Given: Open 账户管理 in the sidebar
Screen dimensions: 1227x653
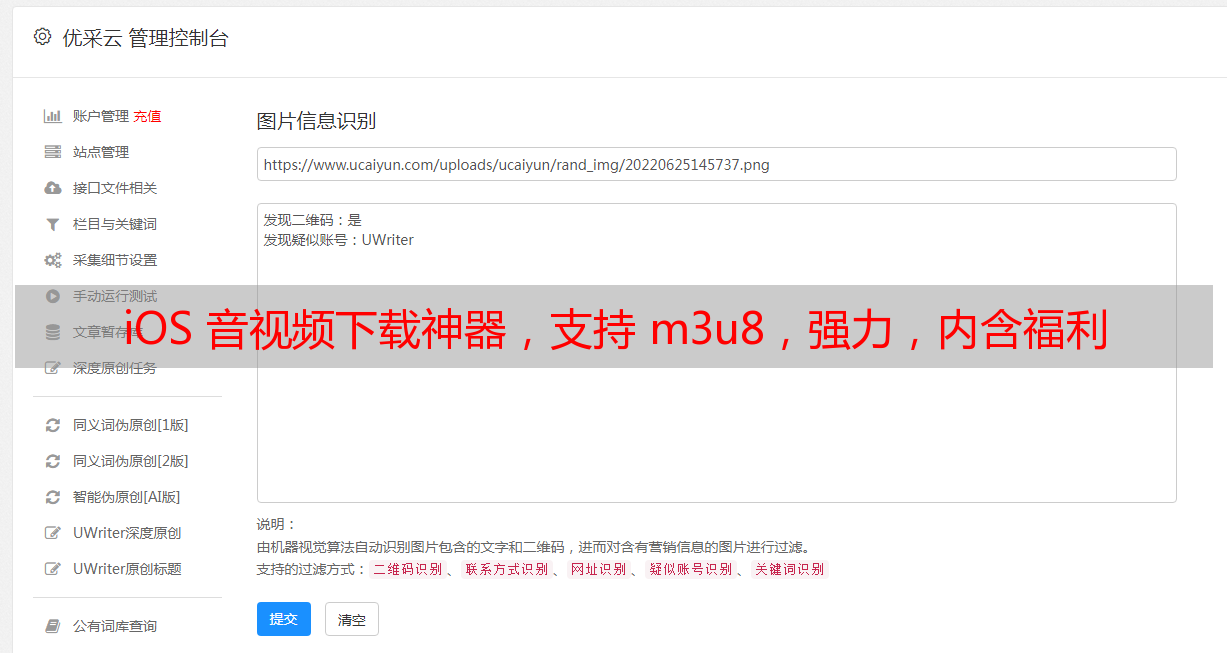Looking at the screenshot, I should [101, 116].
